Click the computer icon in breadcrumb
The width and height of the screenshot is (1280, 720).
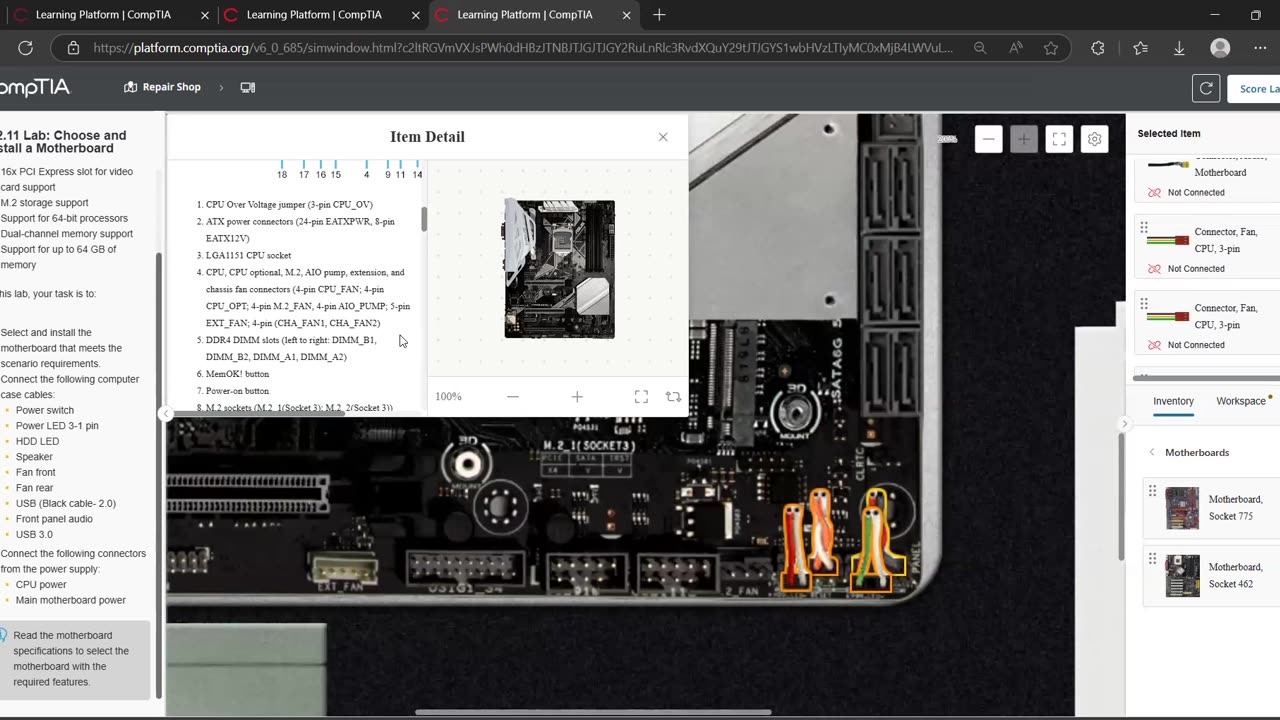(x=248, y=87)
